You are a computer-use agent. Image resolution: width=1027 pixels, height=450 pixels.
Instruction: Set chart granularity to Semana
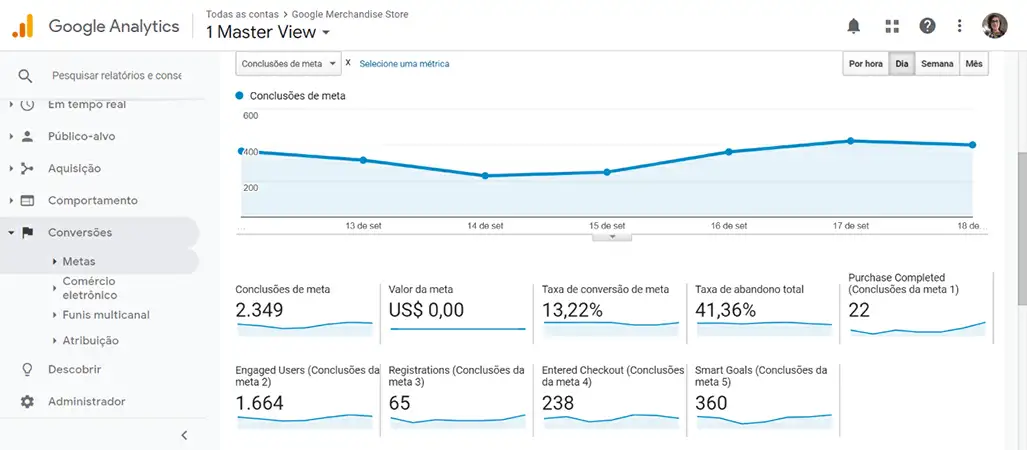pyautogui.click(x=937, y=64)
